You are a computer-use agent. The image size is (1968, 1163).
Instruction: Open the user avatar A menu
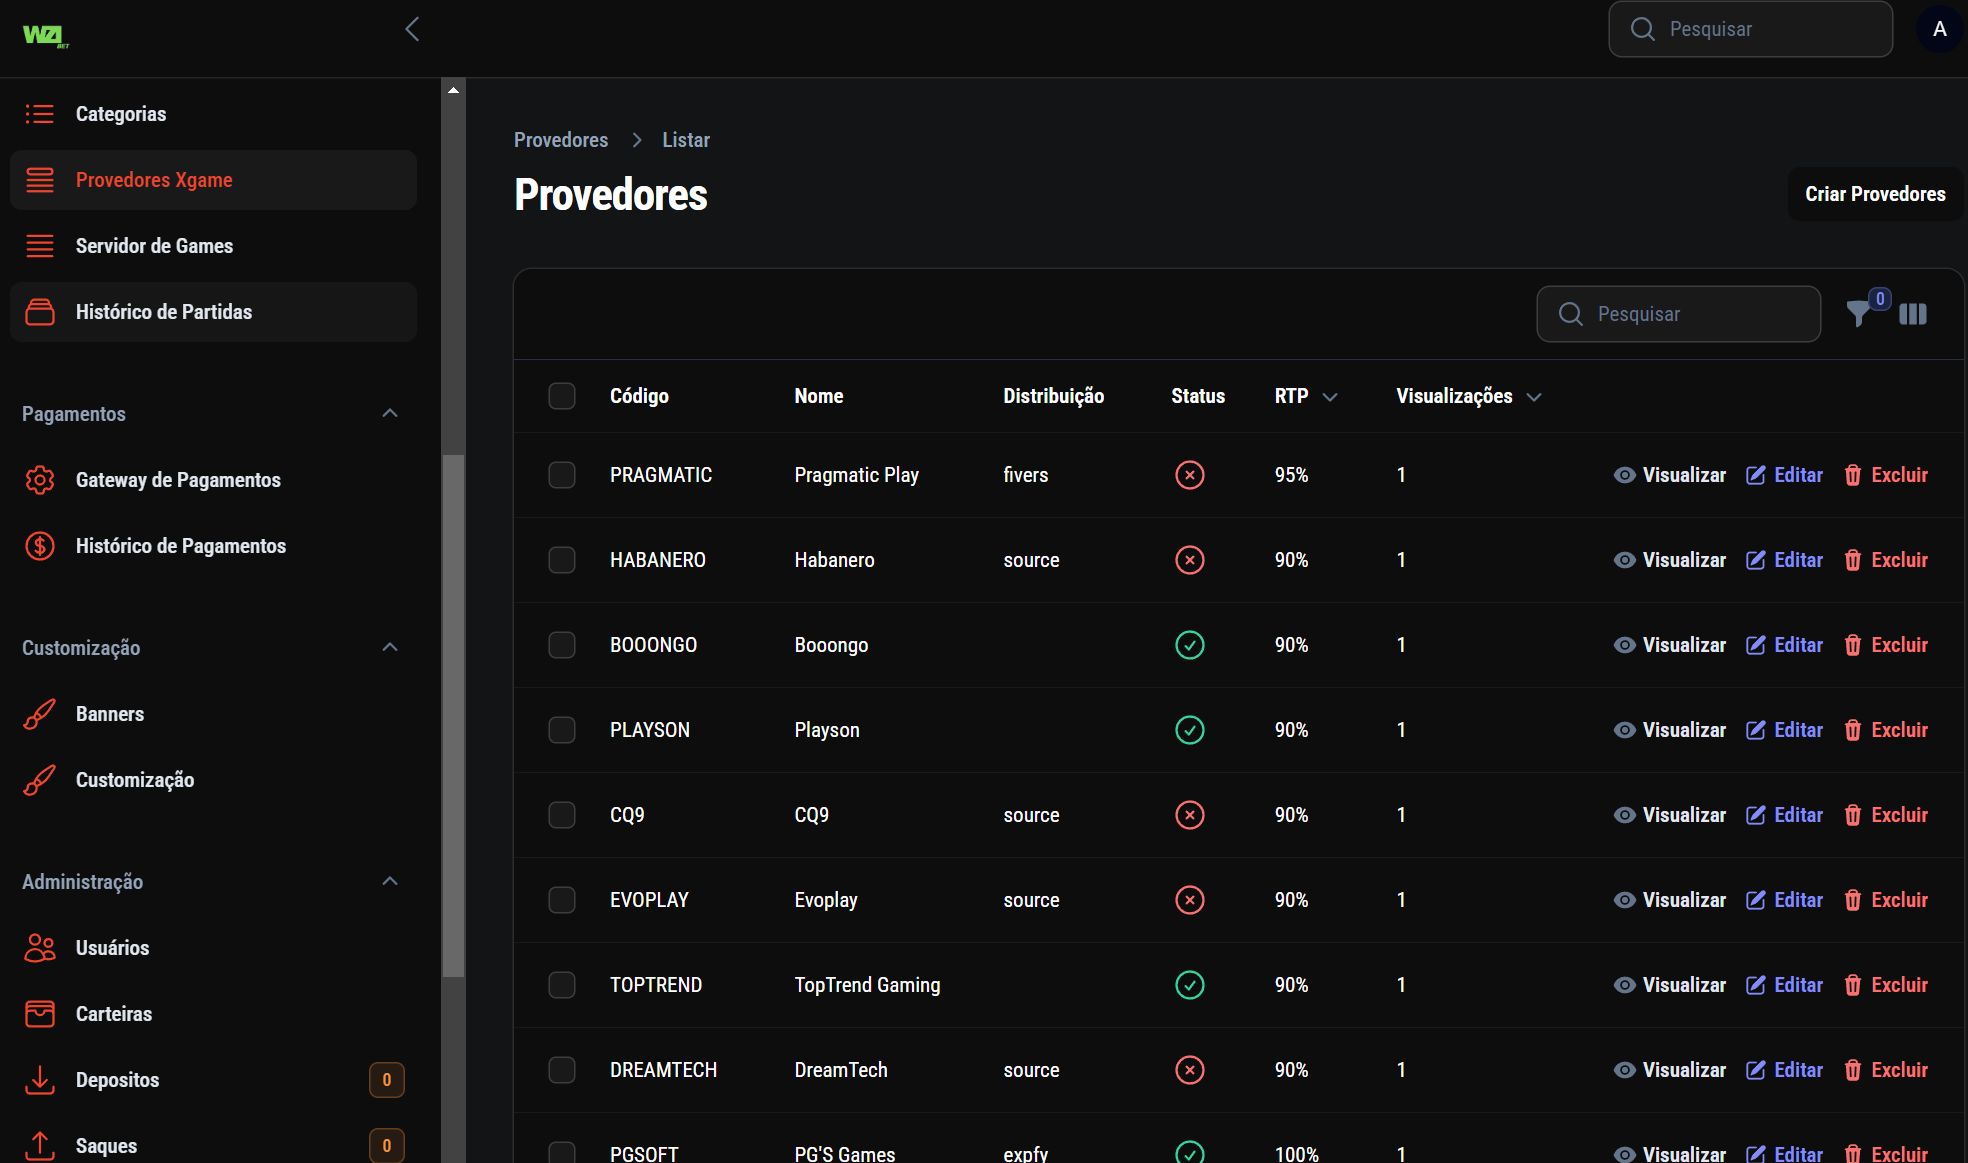[x=1939, y=29]
